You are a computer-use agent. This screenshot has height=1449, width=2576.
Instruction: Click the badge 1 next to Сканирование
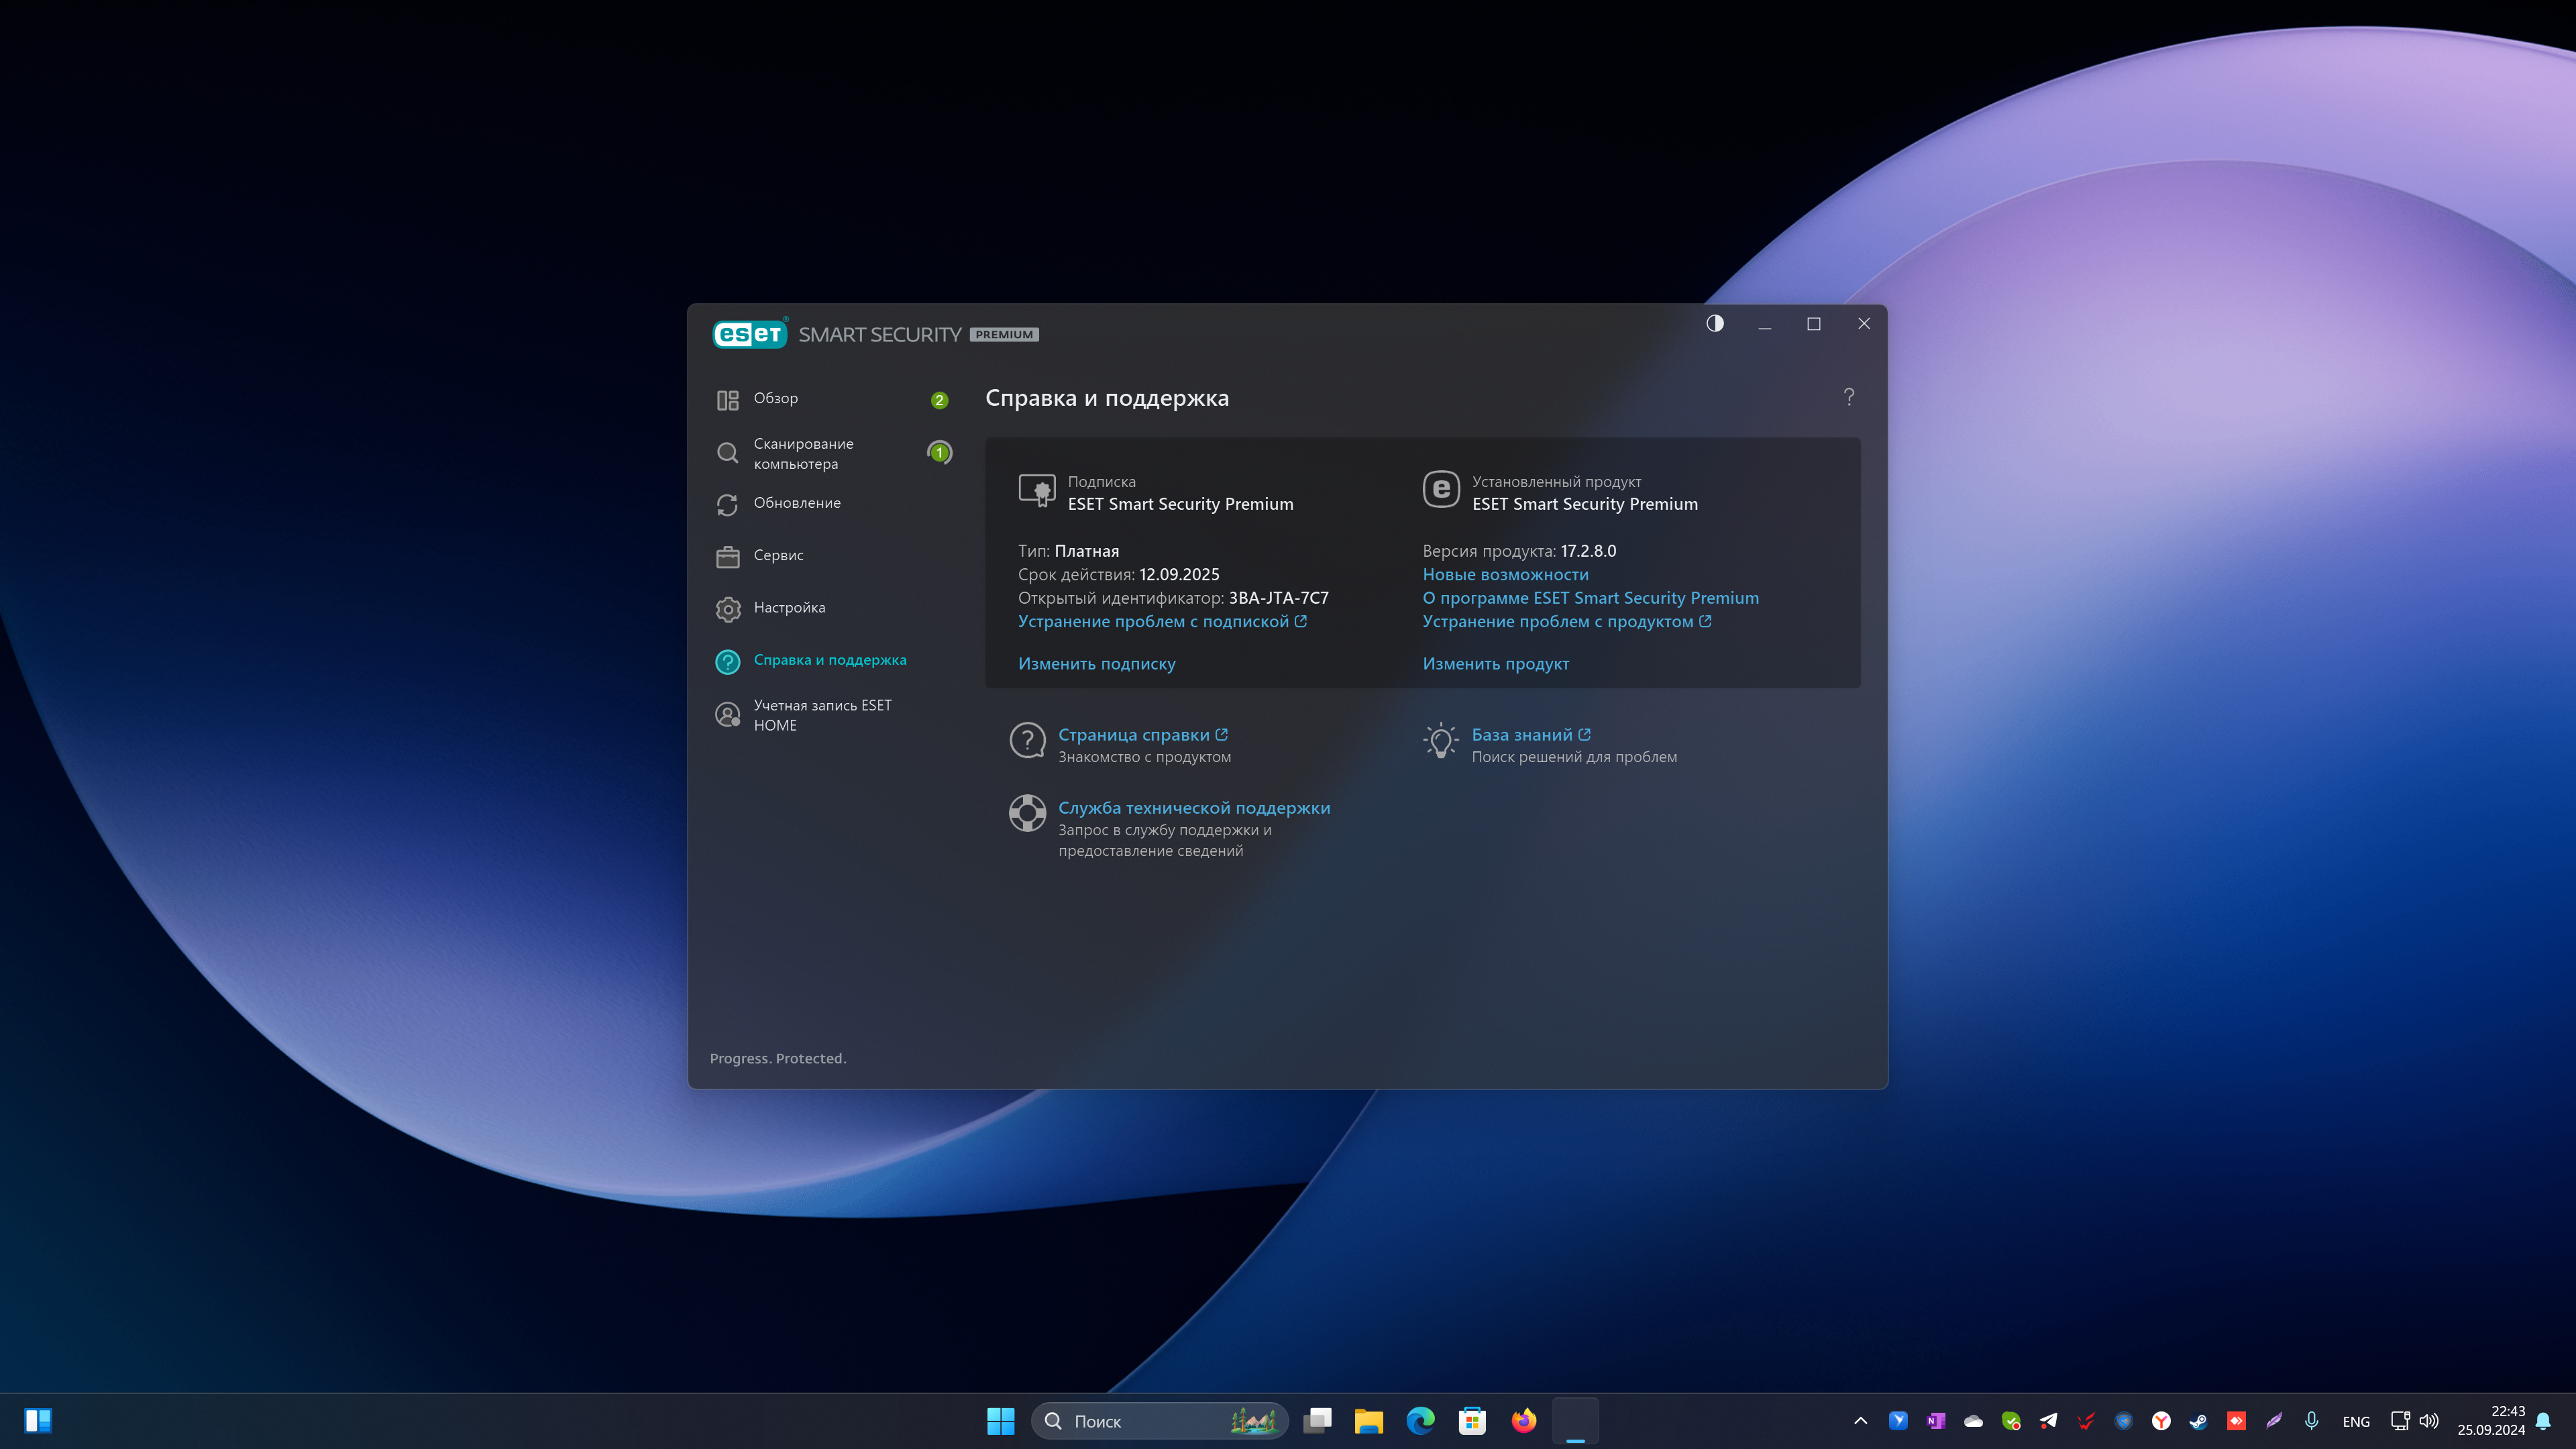click(x=939, y=453)
